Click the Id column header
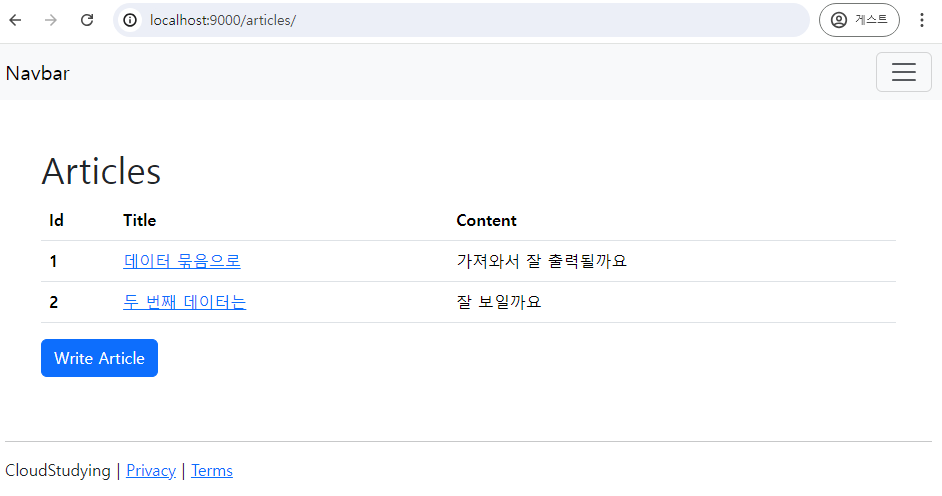942x496 pixels. click(x=56, y=220)
